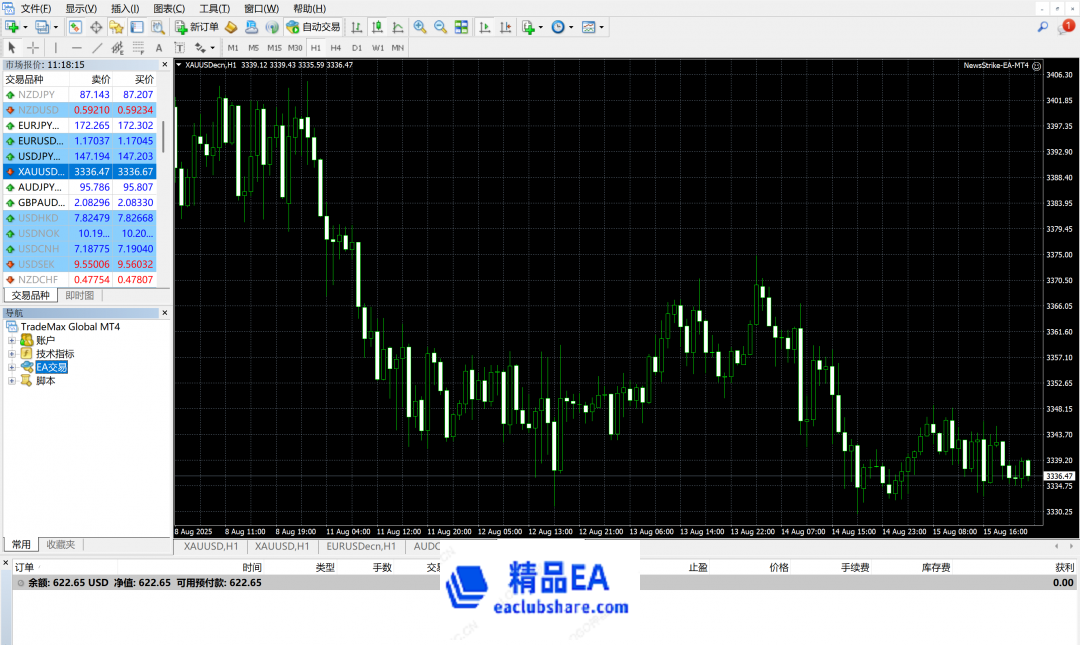Expand the 脚本 tree node
This screenshot has width=1080, height=645.
(12, 380)
